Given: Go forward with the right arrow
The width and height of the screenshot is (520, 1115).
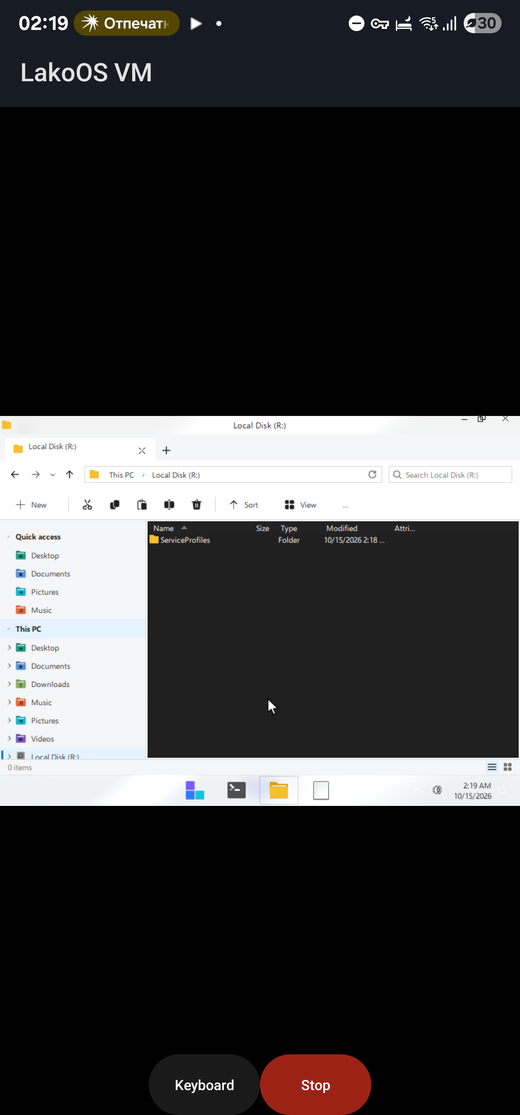Looking at the screenshot, I should tap(36, 474).
